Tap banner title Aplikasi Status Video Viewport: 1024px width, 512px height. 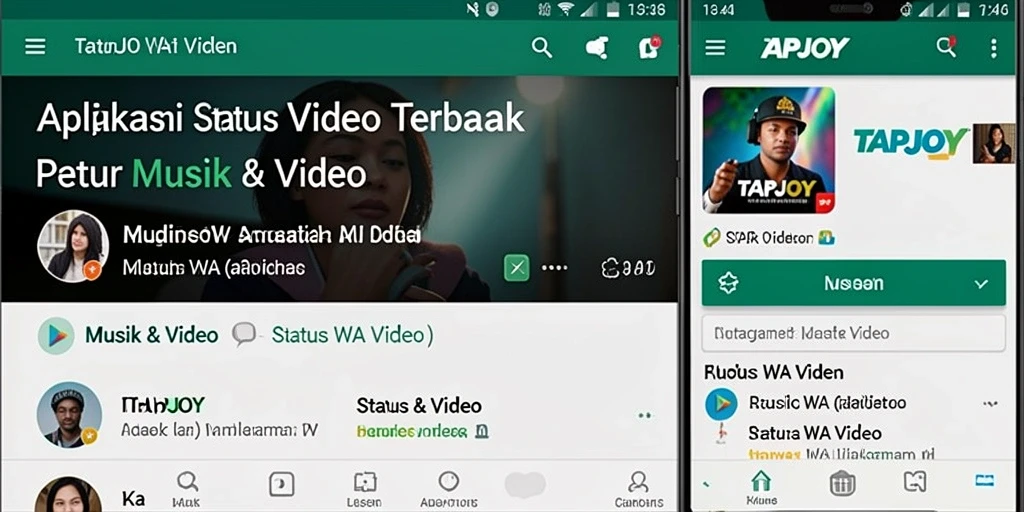281,119
